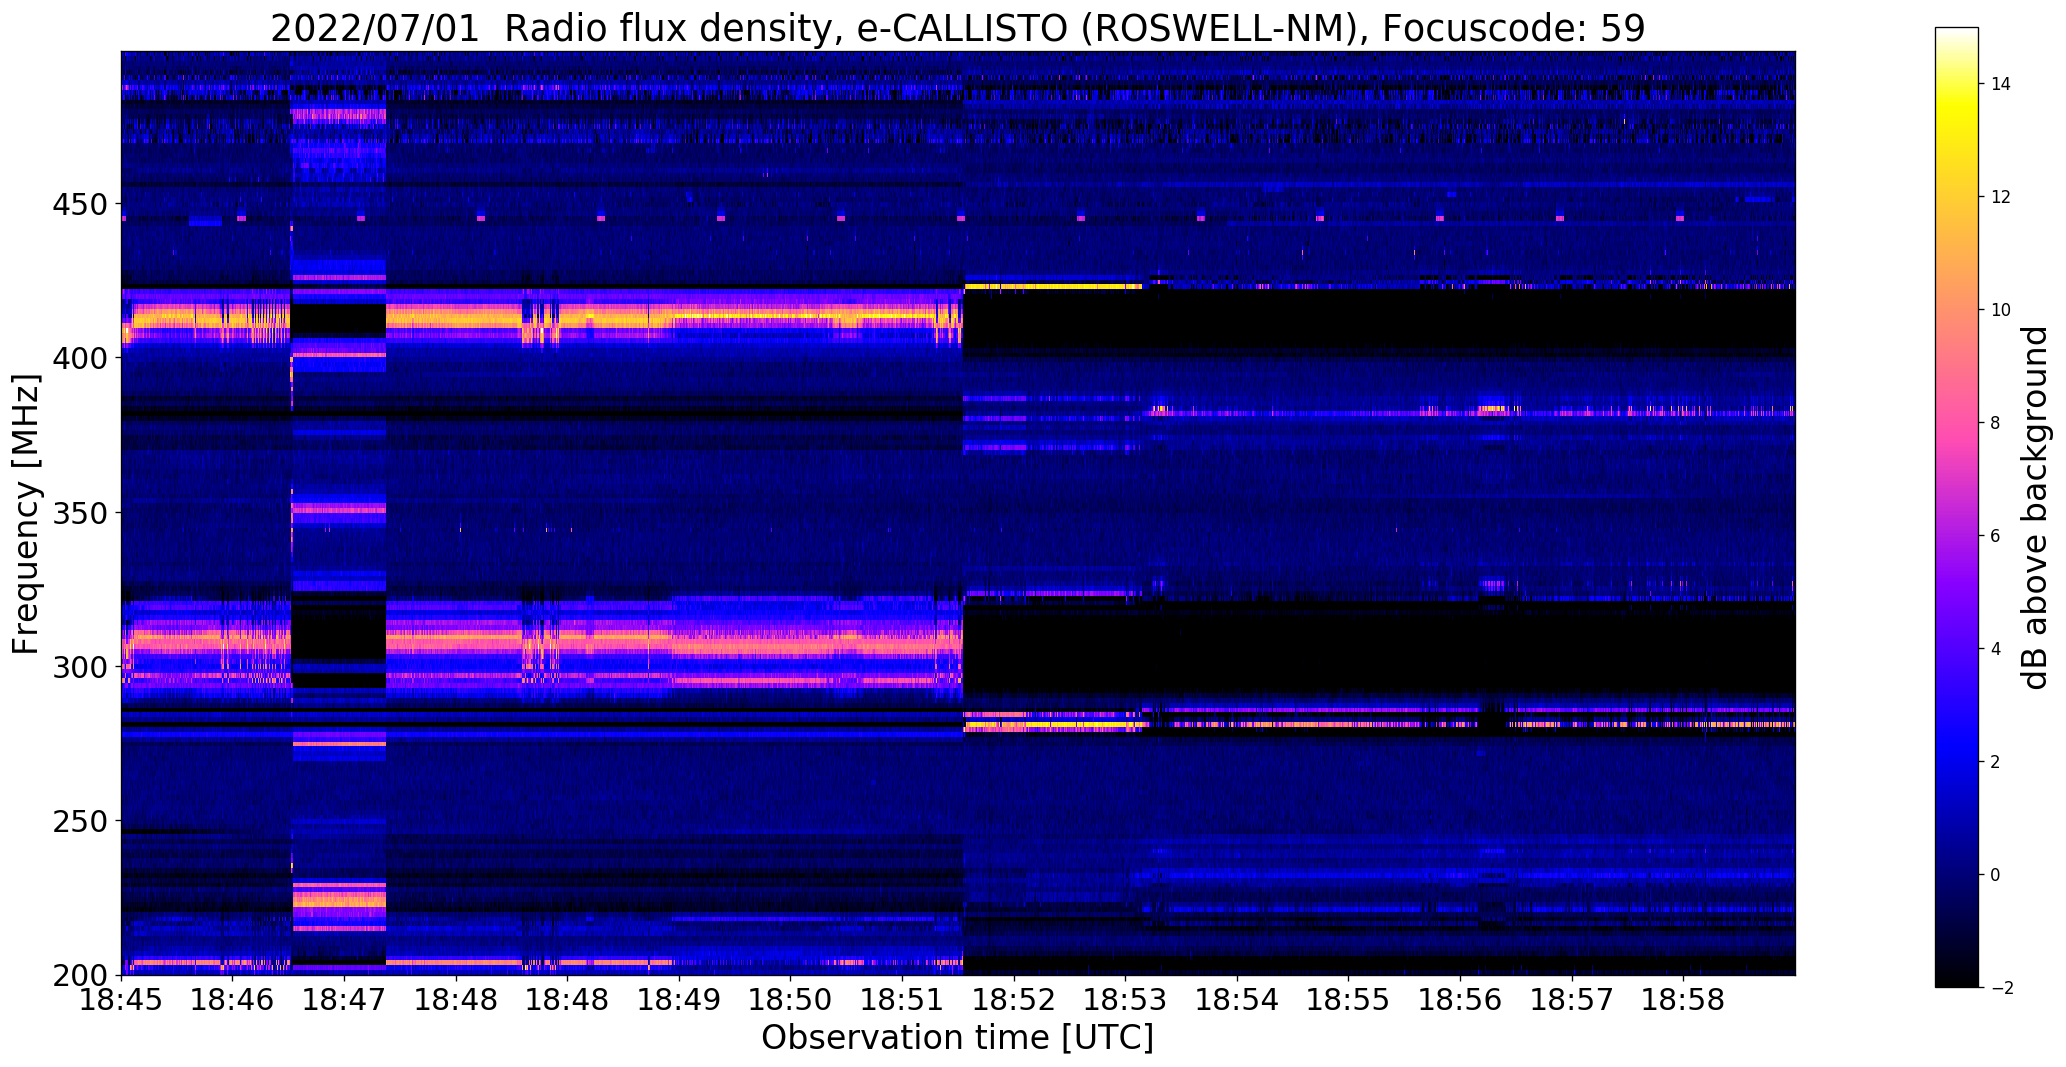Viewport: 2066px width, 1067px height.
Task: Select the 18:55 time tick label
Action: pyautogui.click(x=1348, y=999)
